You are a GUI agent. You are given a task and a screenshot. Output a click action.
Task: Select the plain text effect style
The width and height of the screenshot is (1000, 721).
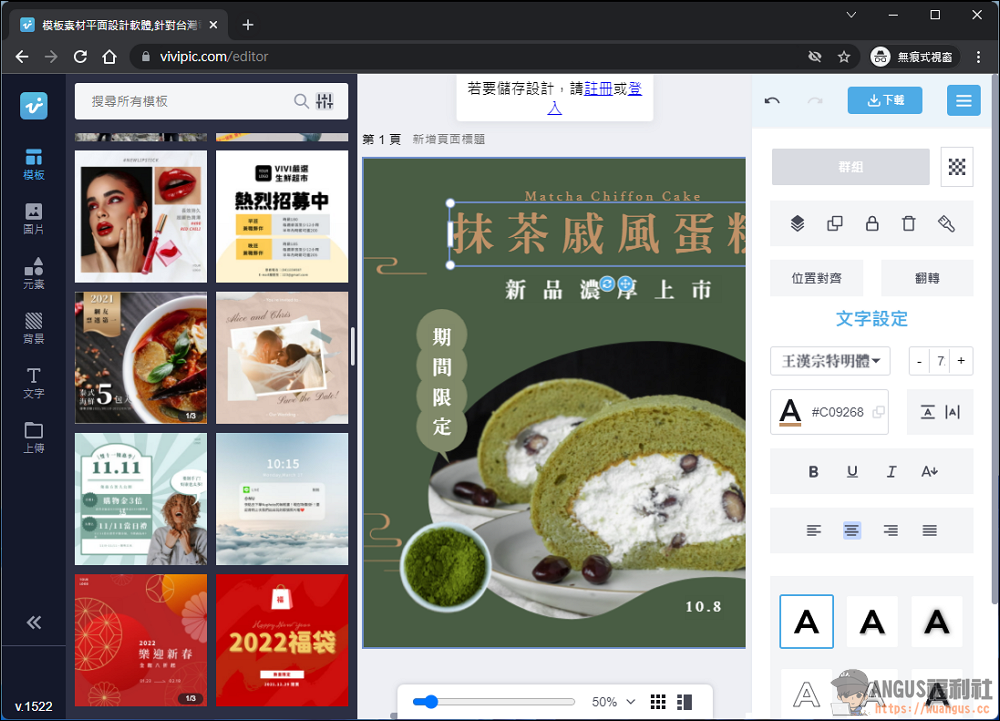click(806, 622)
